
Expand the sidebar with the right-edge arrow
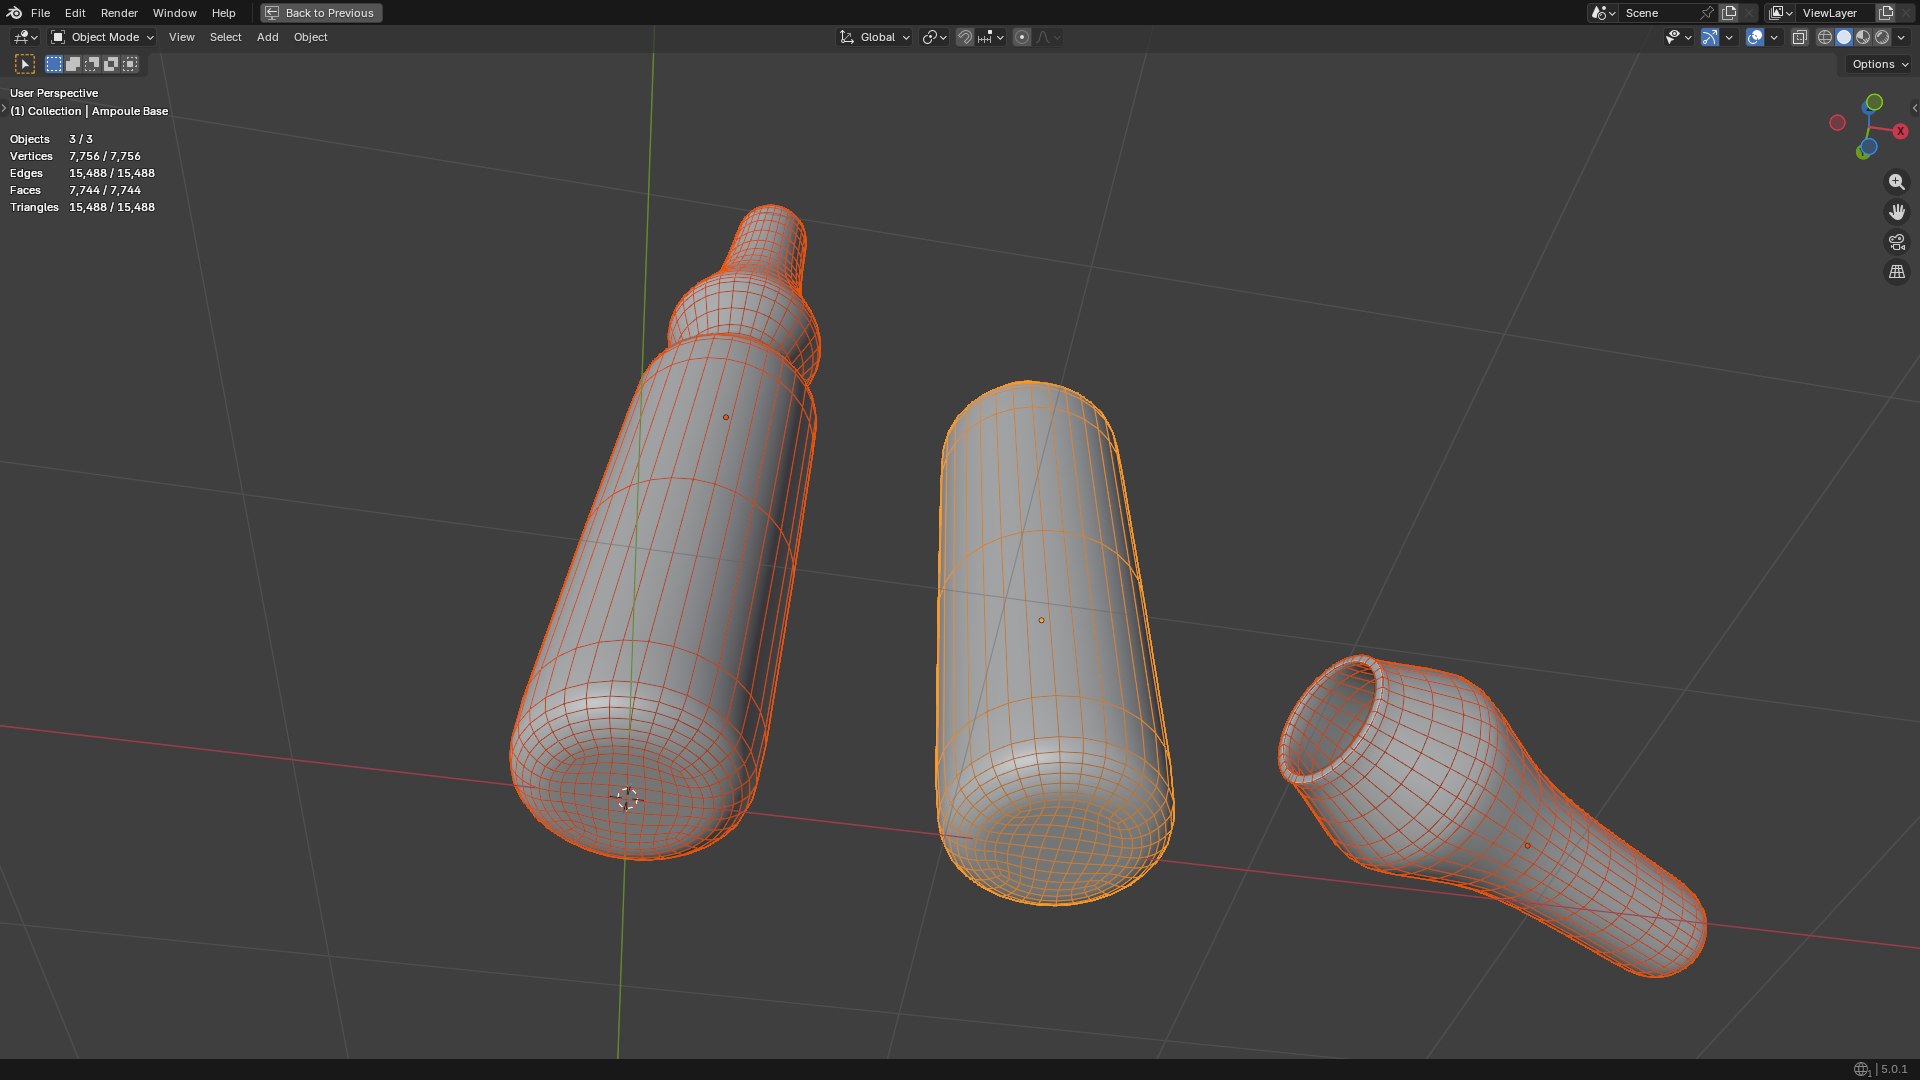[1914, 108]
